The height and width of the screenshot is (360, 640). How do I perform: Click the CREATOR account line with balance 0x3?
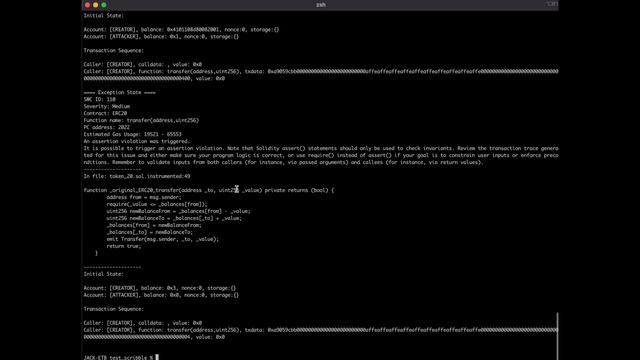pos(160,288)
